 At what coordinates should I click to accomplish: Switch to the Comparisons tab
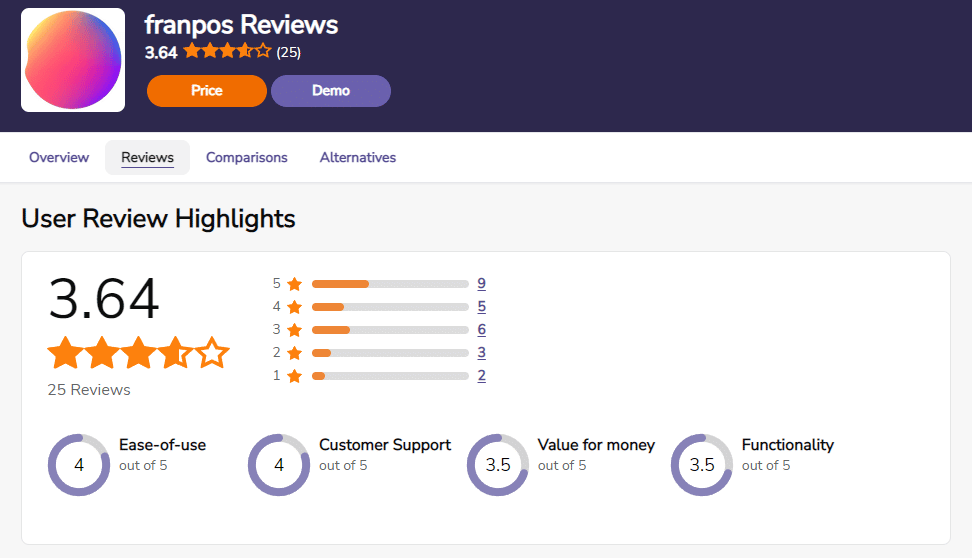click(247, 157)
